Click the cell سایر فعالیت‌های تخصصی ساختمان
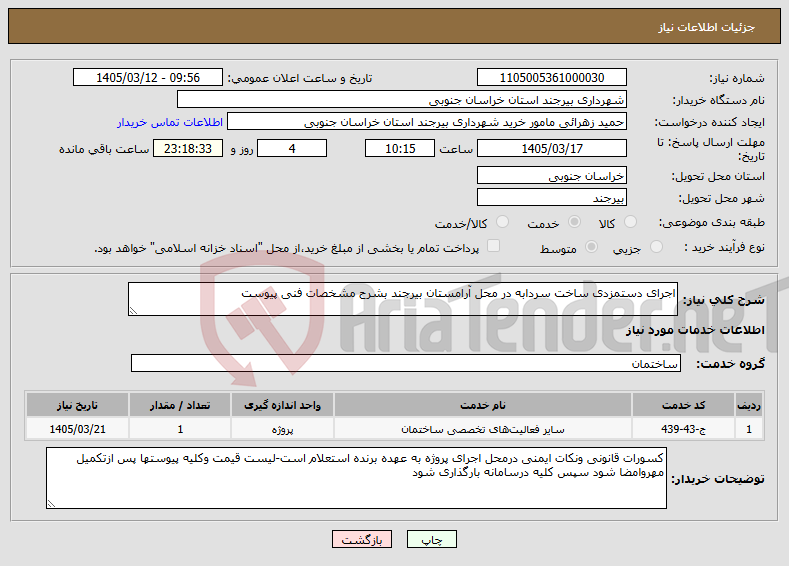Image resolution: width=789 pixels, height=566 pixels. (x=483, y=429)
